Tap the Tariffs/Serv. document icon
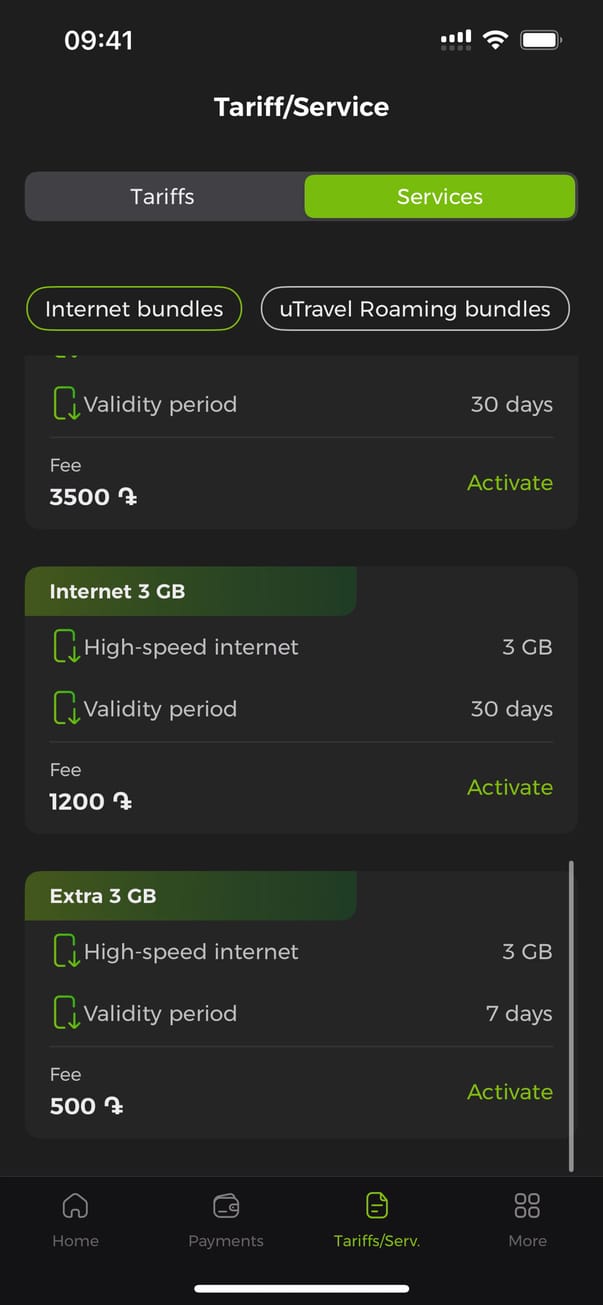The width and height of the screenshot is (603, 1305). tap(377, 1205)
